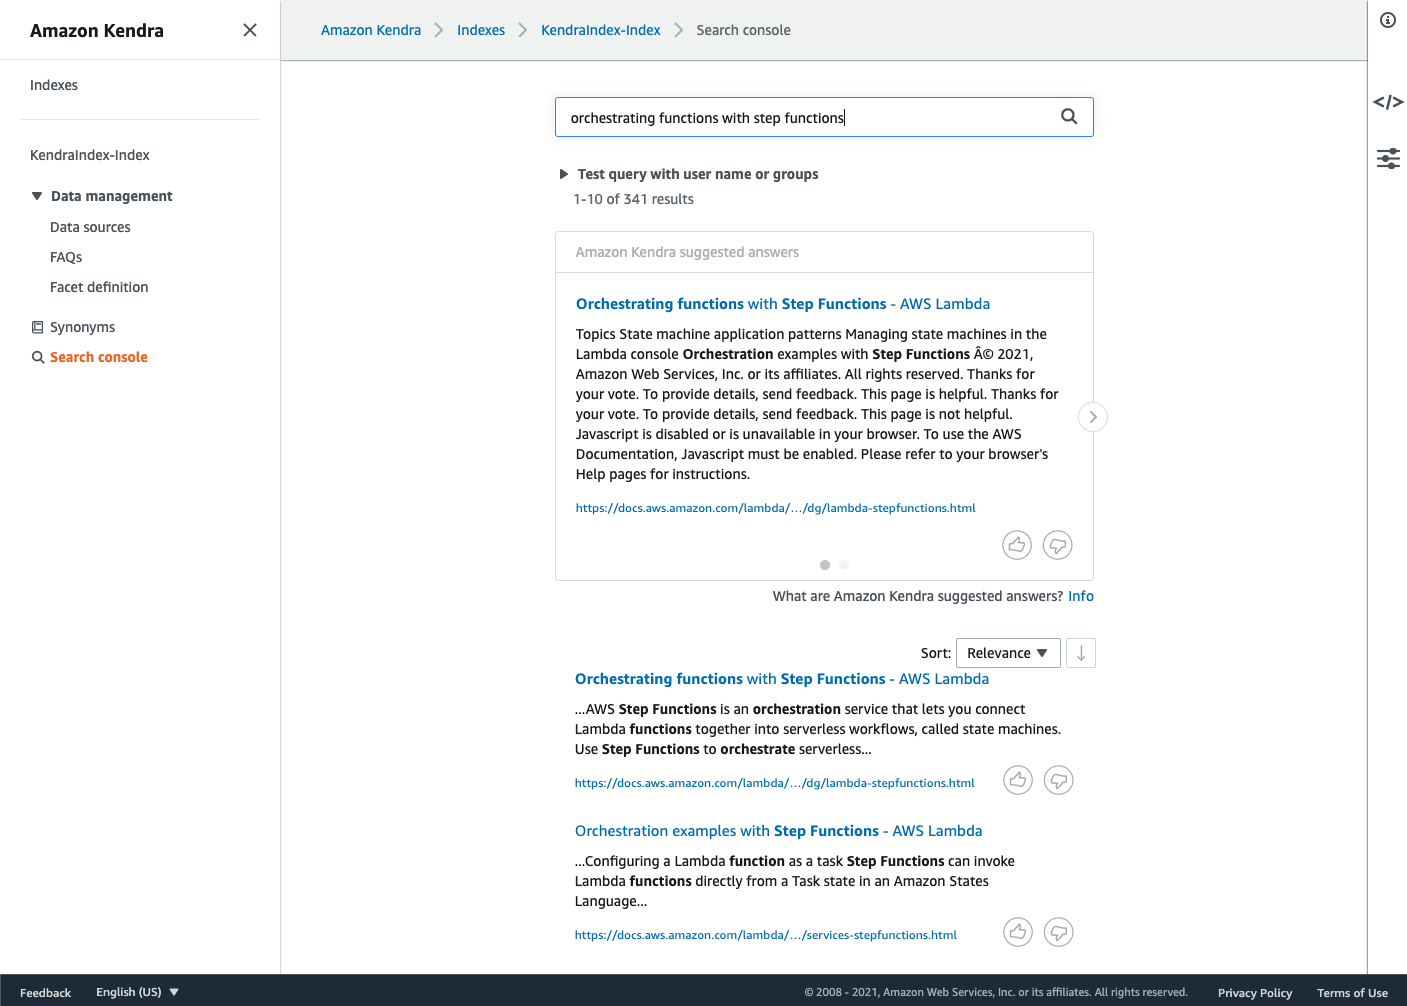Close the Amazon Kendra side navigation
This screenshot has width=1407, height=1006.
click(x=250, y=30)
